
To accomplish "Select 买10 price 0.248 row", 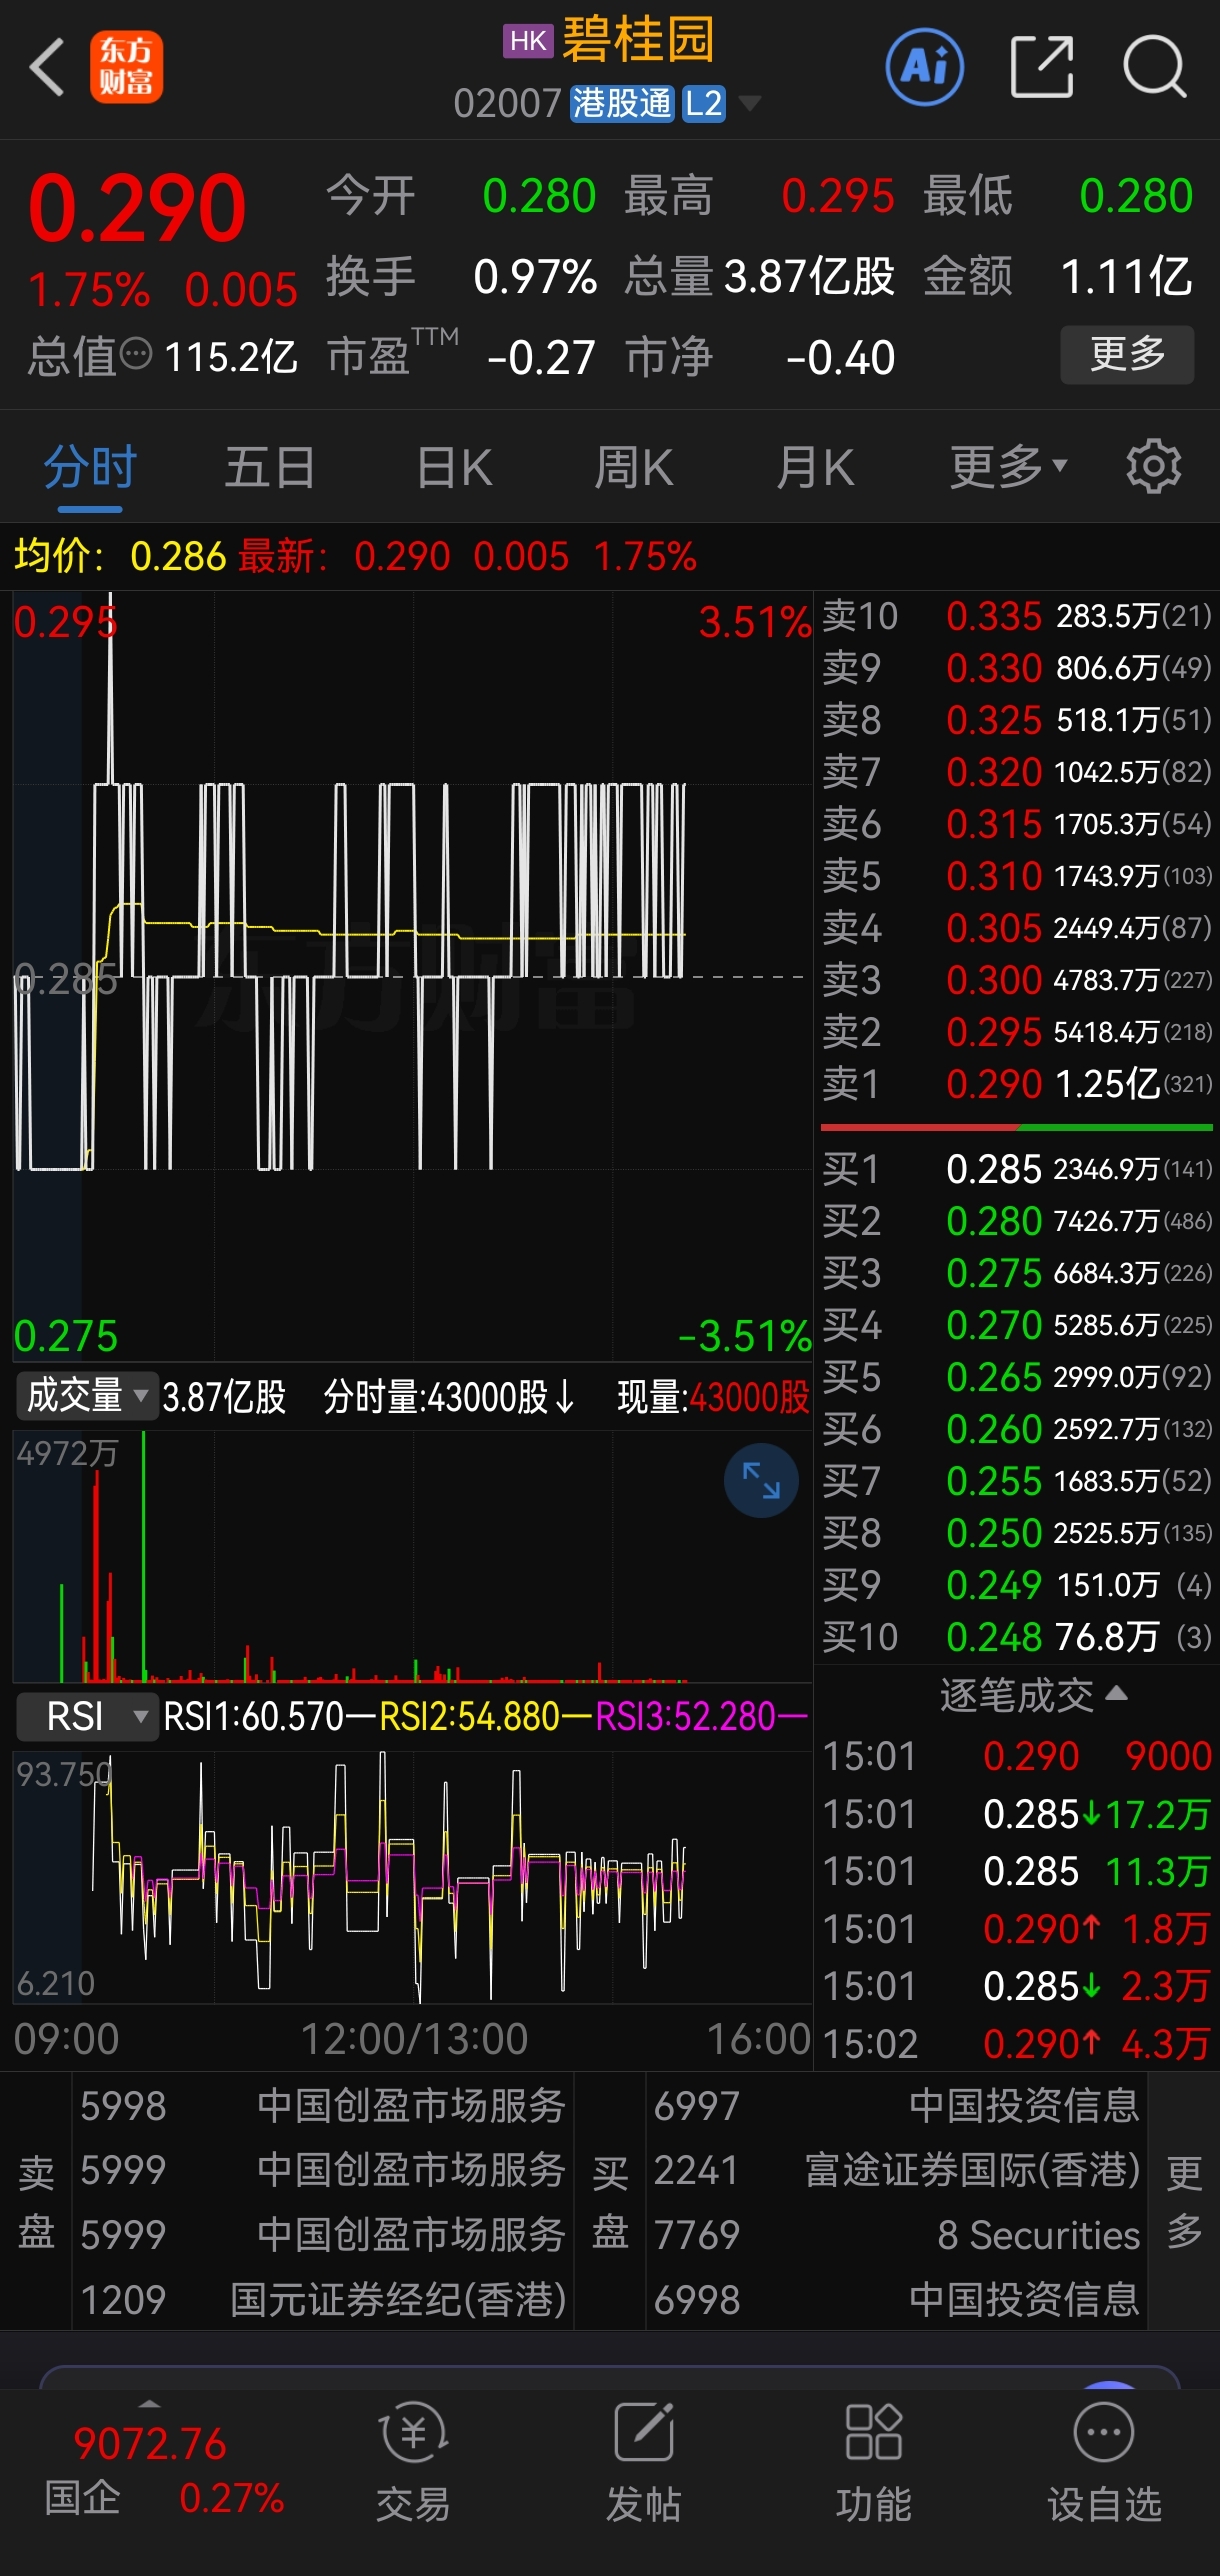I will [1016, 1637].
